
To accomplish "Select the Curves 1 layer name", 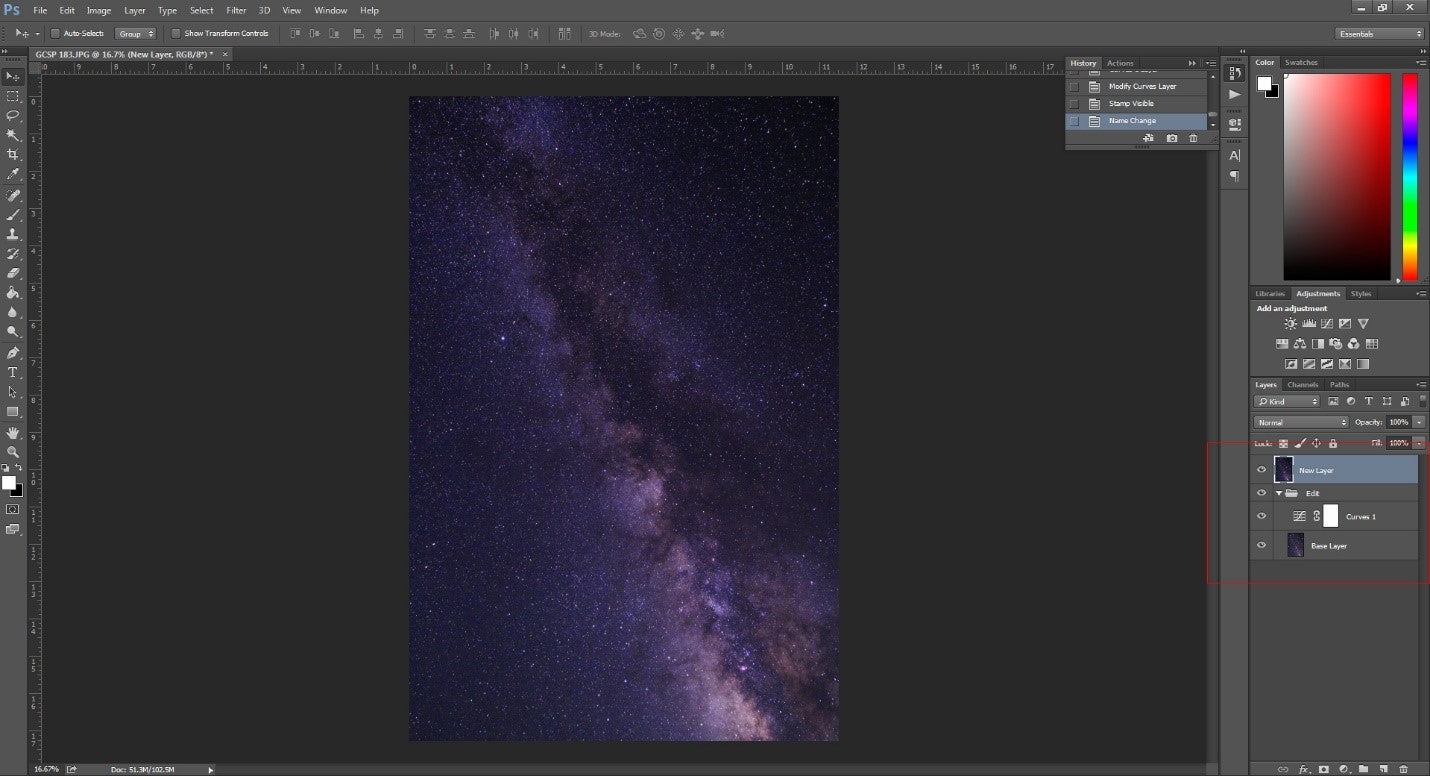I will pyautogui.click(x=1360, y=517).
